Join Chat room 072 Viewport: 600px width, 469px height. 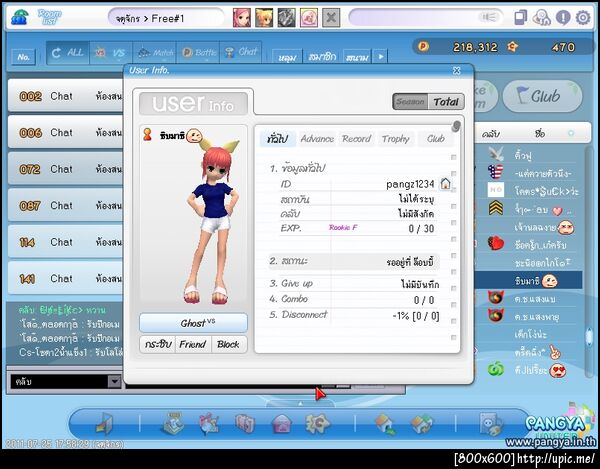coord(66,169)
